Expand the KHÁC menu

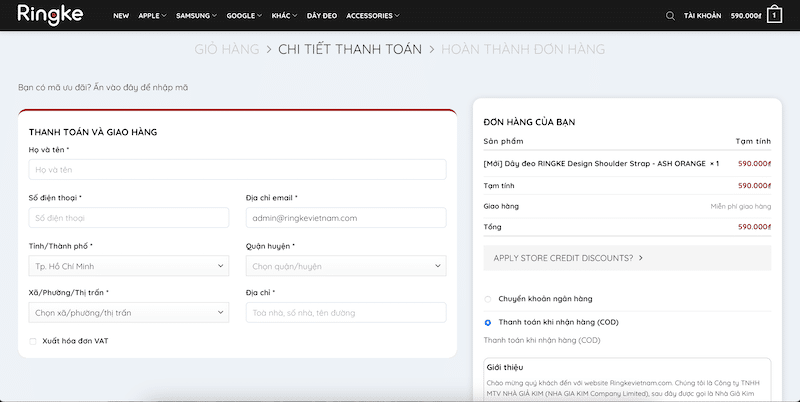284,16
